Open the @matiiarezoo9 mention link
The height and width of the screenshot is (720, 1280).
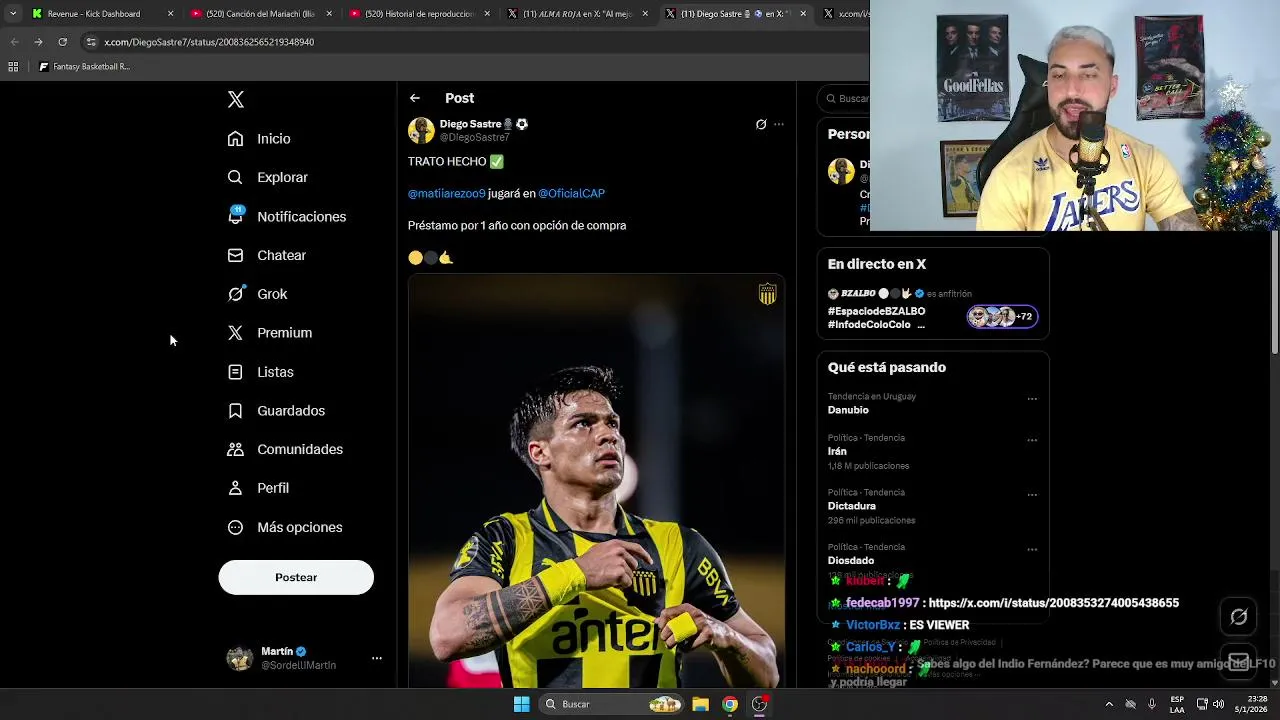pyautogui.click(x=446, y=193)
